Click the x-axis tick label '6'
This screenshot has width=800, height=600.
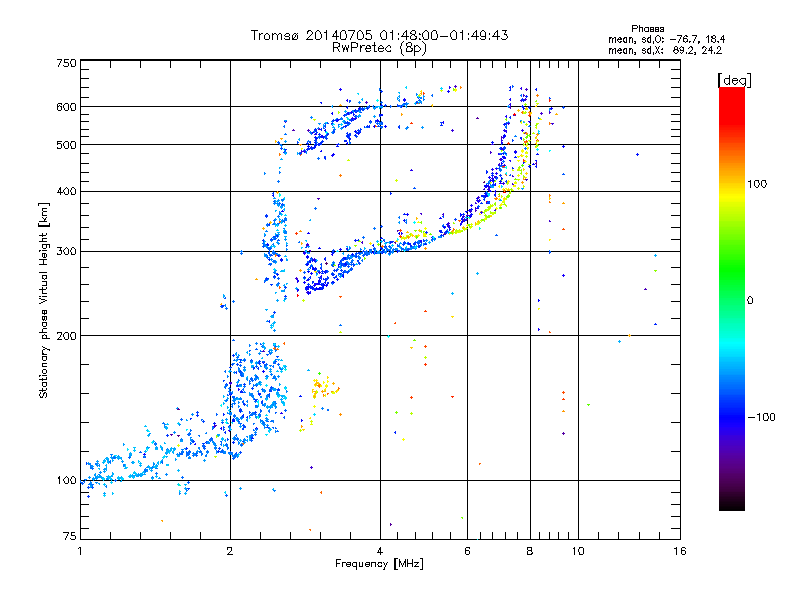467,551
